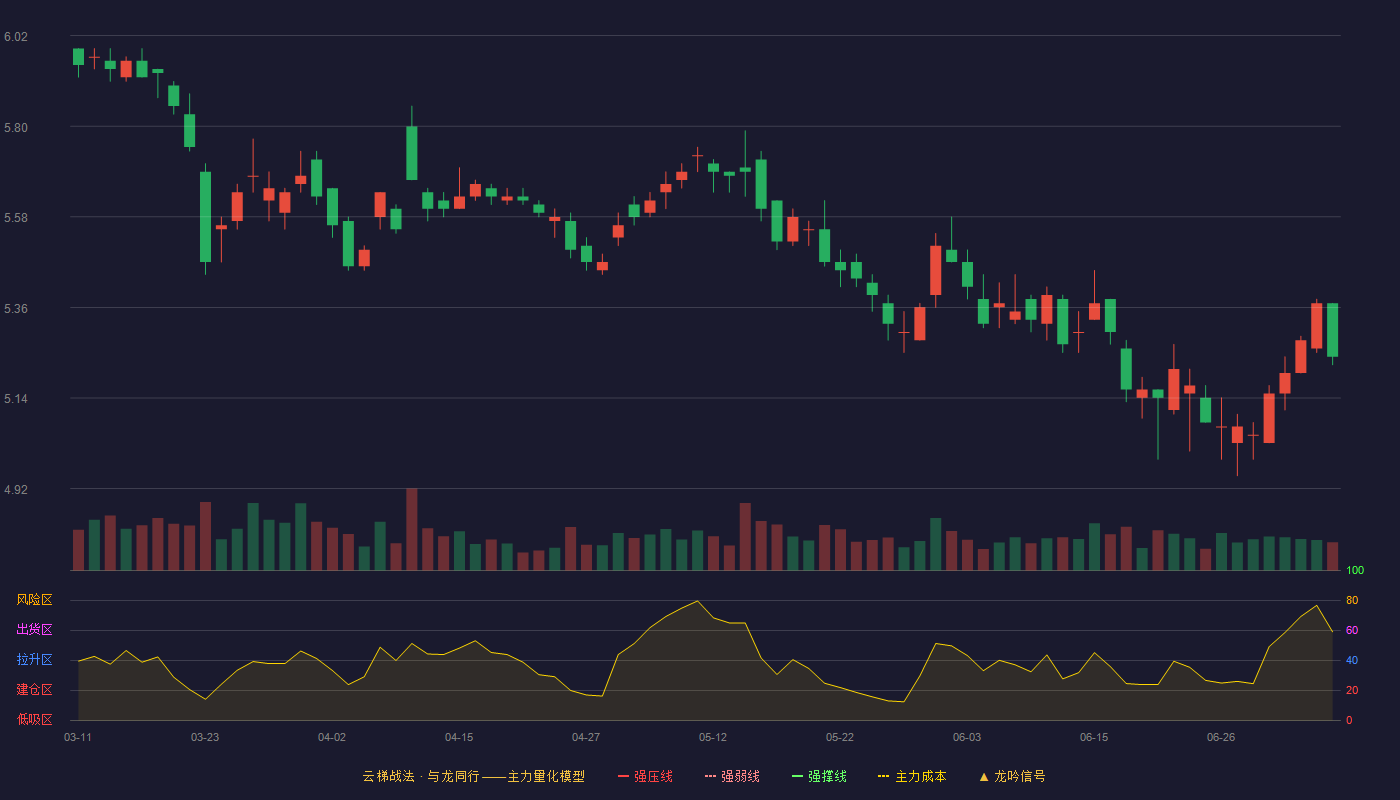Click the 05-12 date label
The image size is (1400, 800).
713,737
